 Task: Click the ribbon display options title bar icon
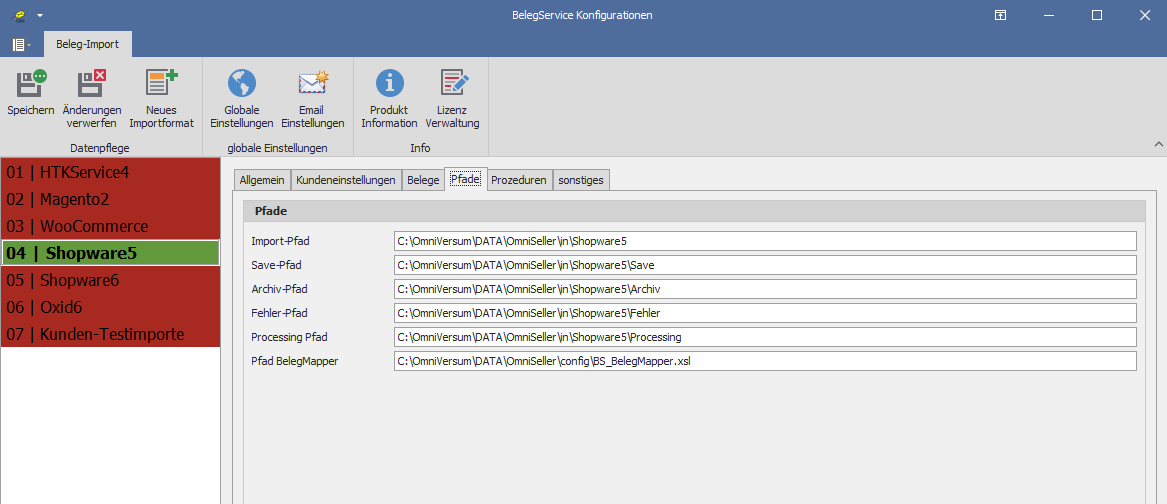[1000, 15]
